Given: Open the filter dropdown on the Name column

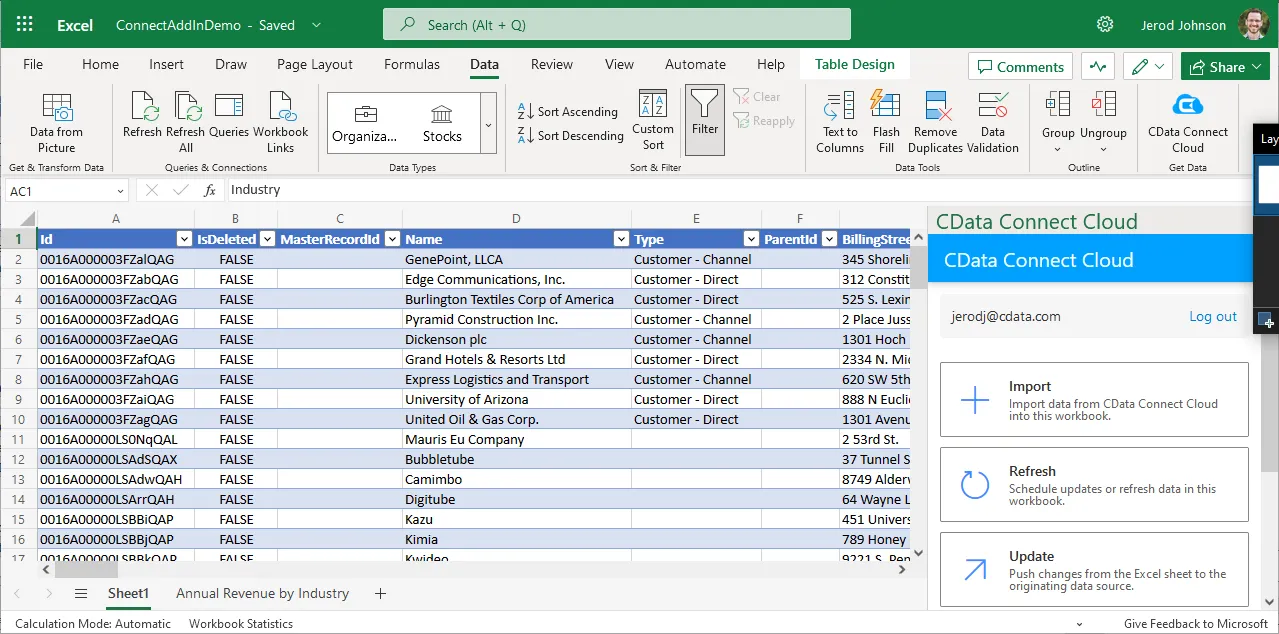Looking at the screenshot, I should click(620, 239).
